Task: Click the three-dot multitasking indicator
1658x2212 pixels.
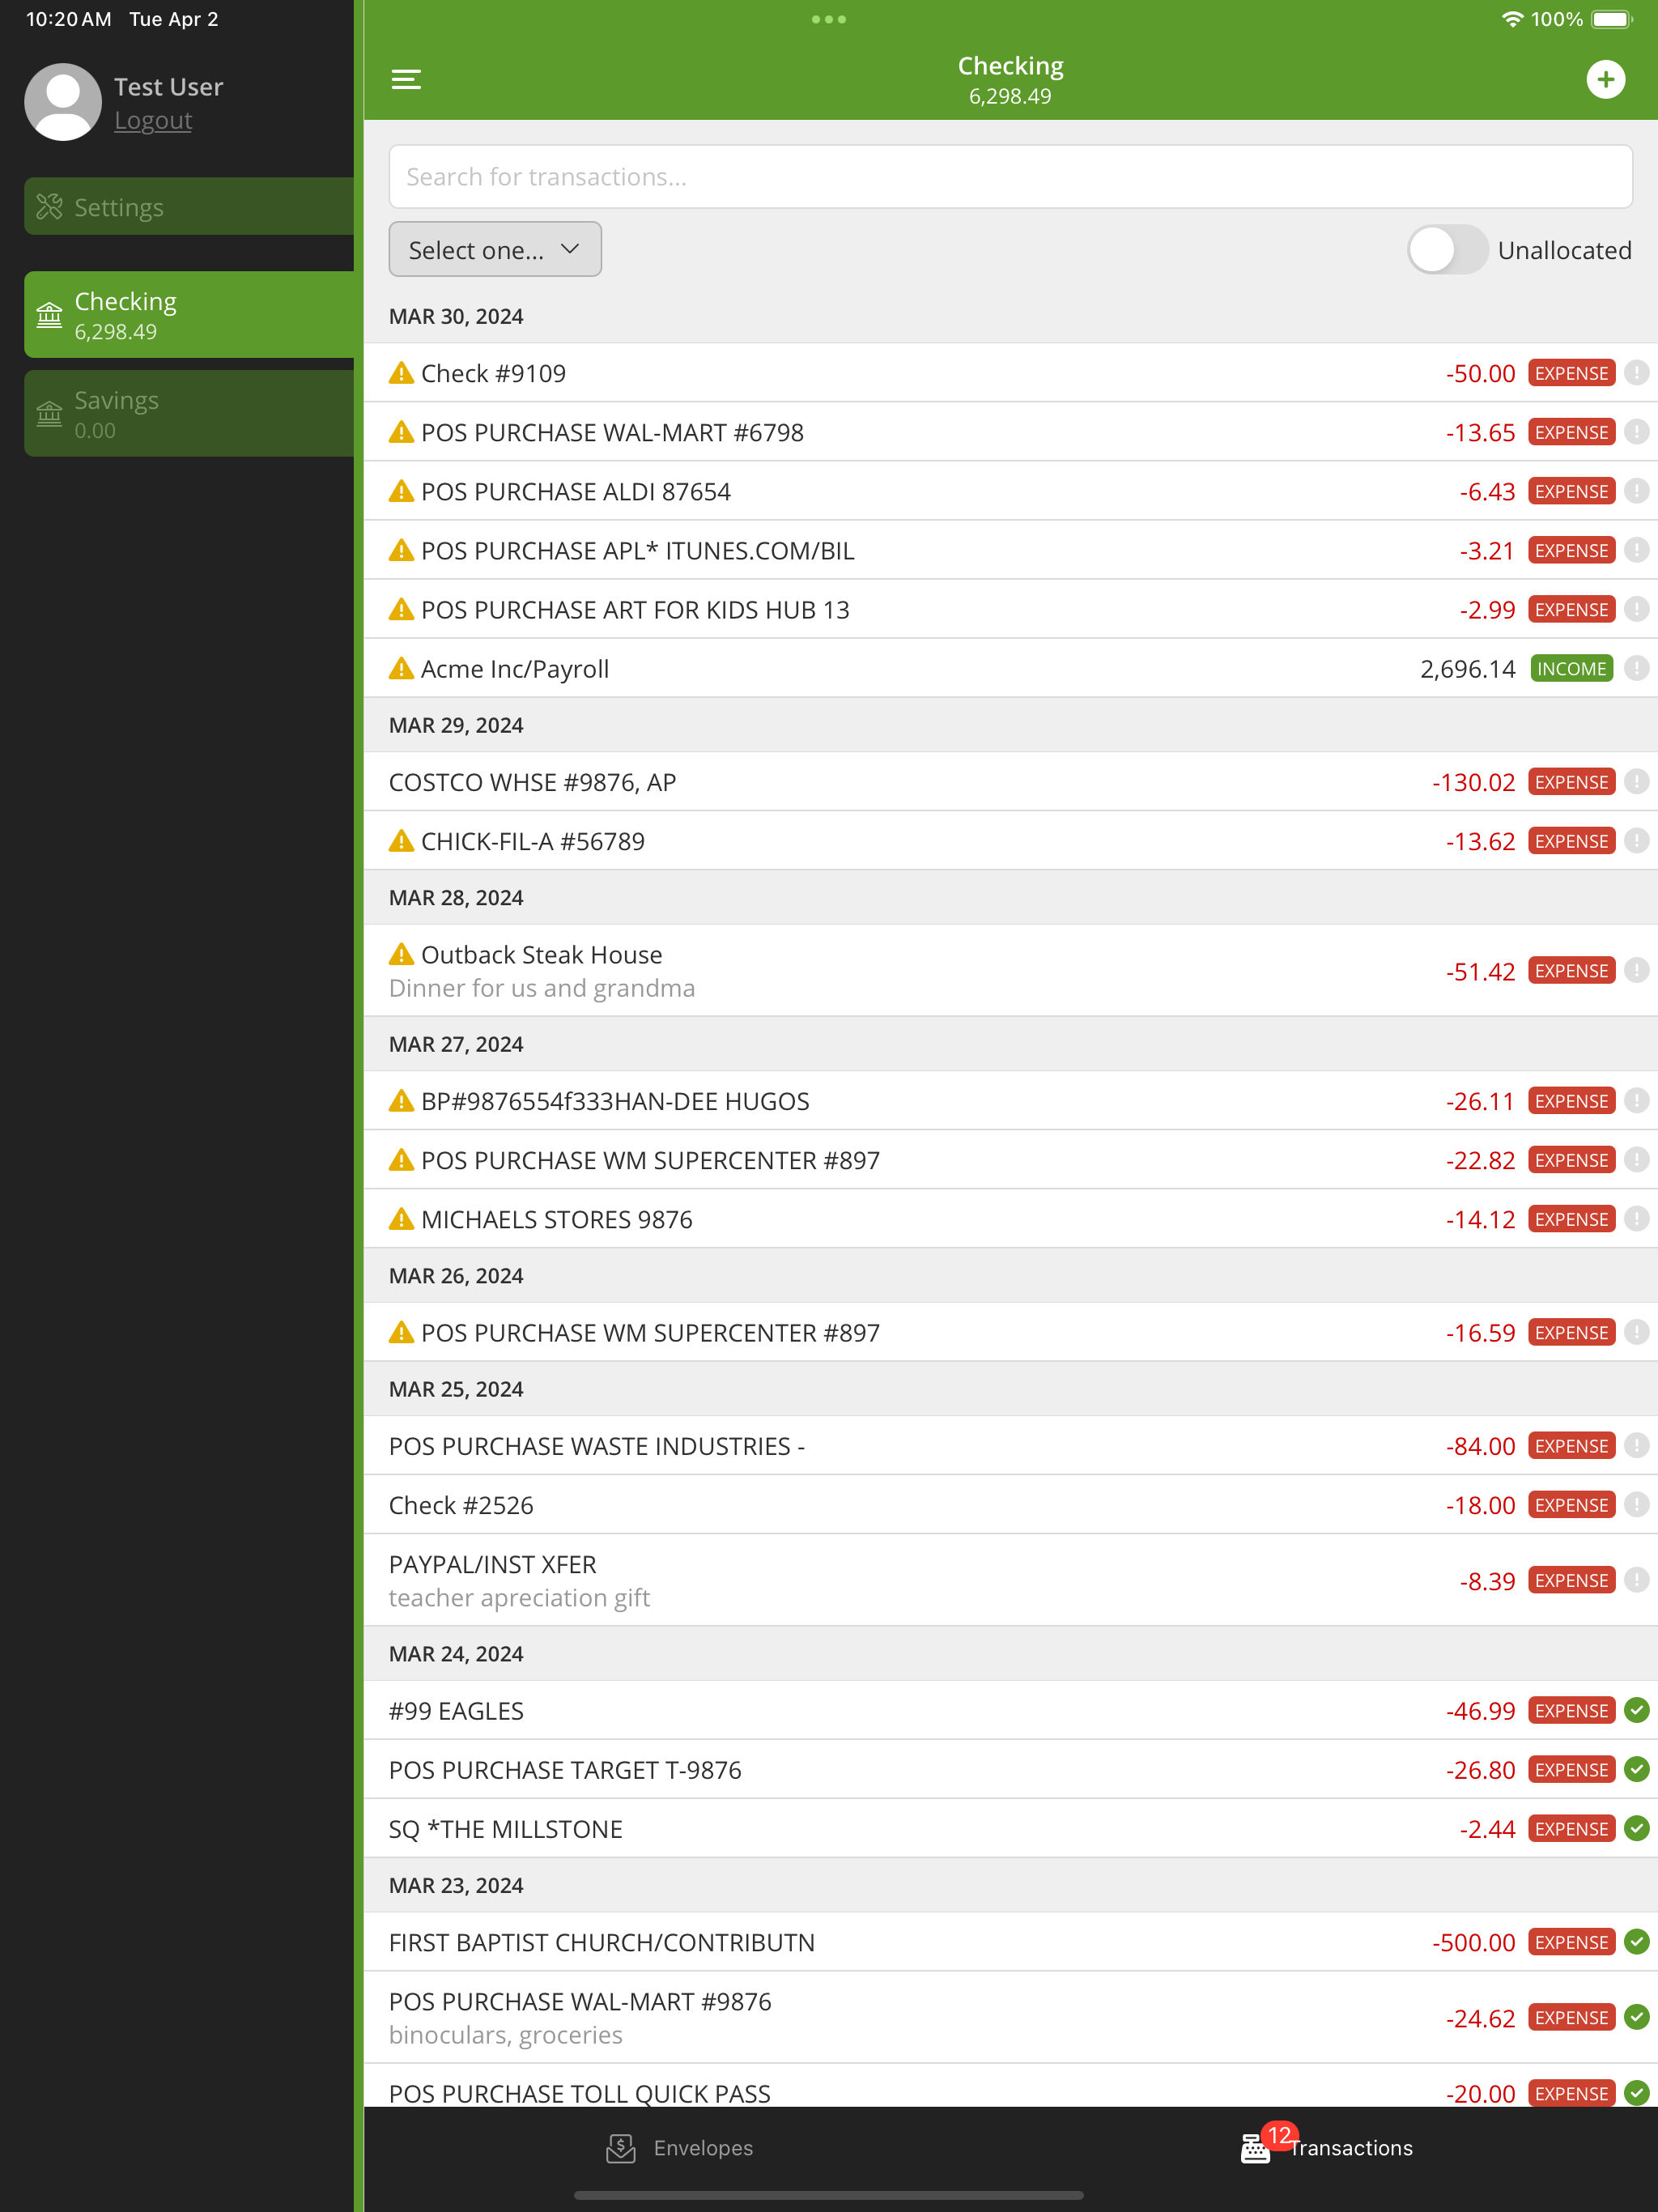Action: tap(829, 19)
